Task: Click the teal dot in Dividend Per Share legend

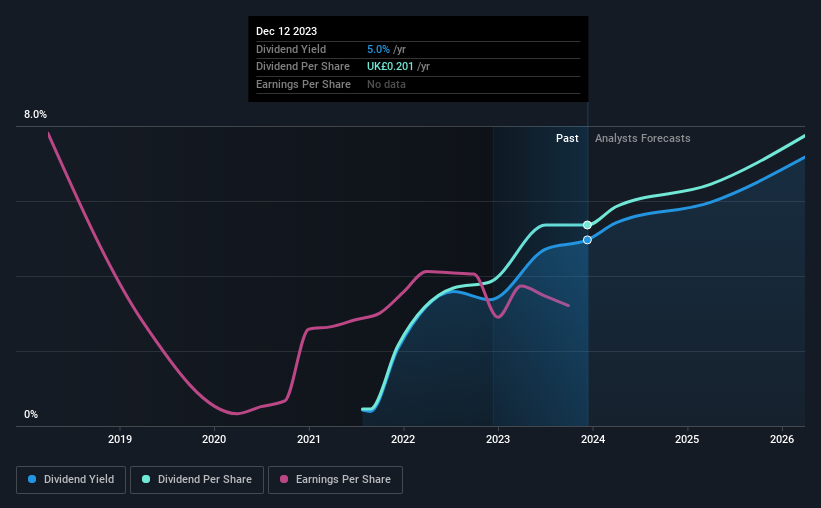Action: (x=146, y=479)
